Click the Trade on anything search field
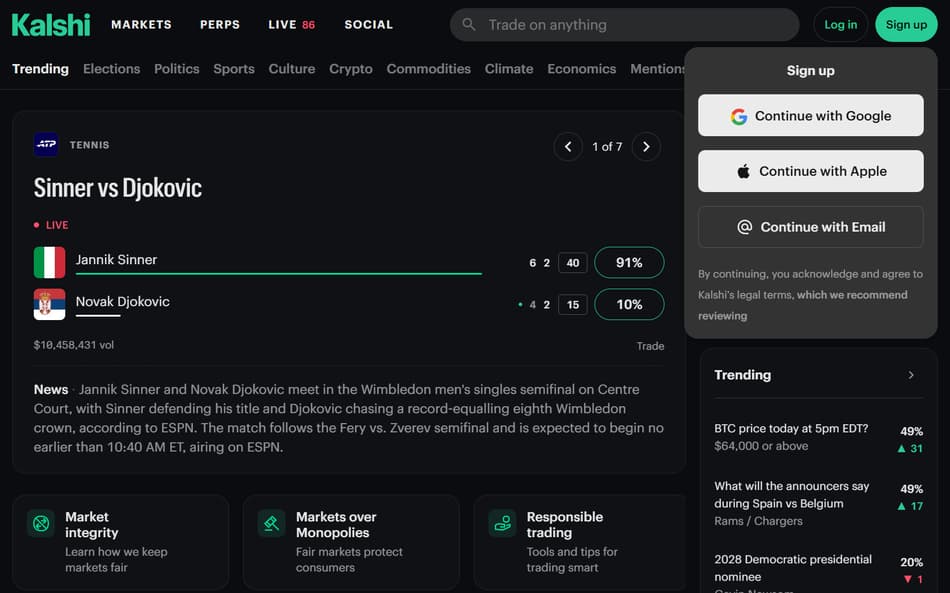950x593 pixels. pyautogui.click(x=624, y=25)
